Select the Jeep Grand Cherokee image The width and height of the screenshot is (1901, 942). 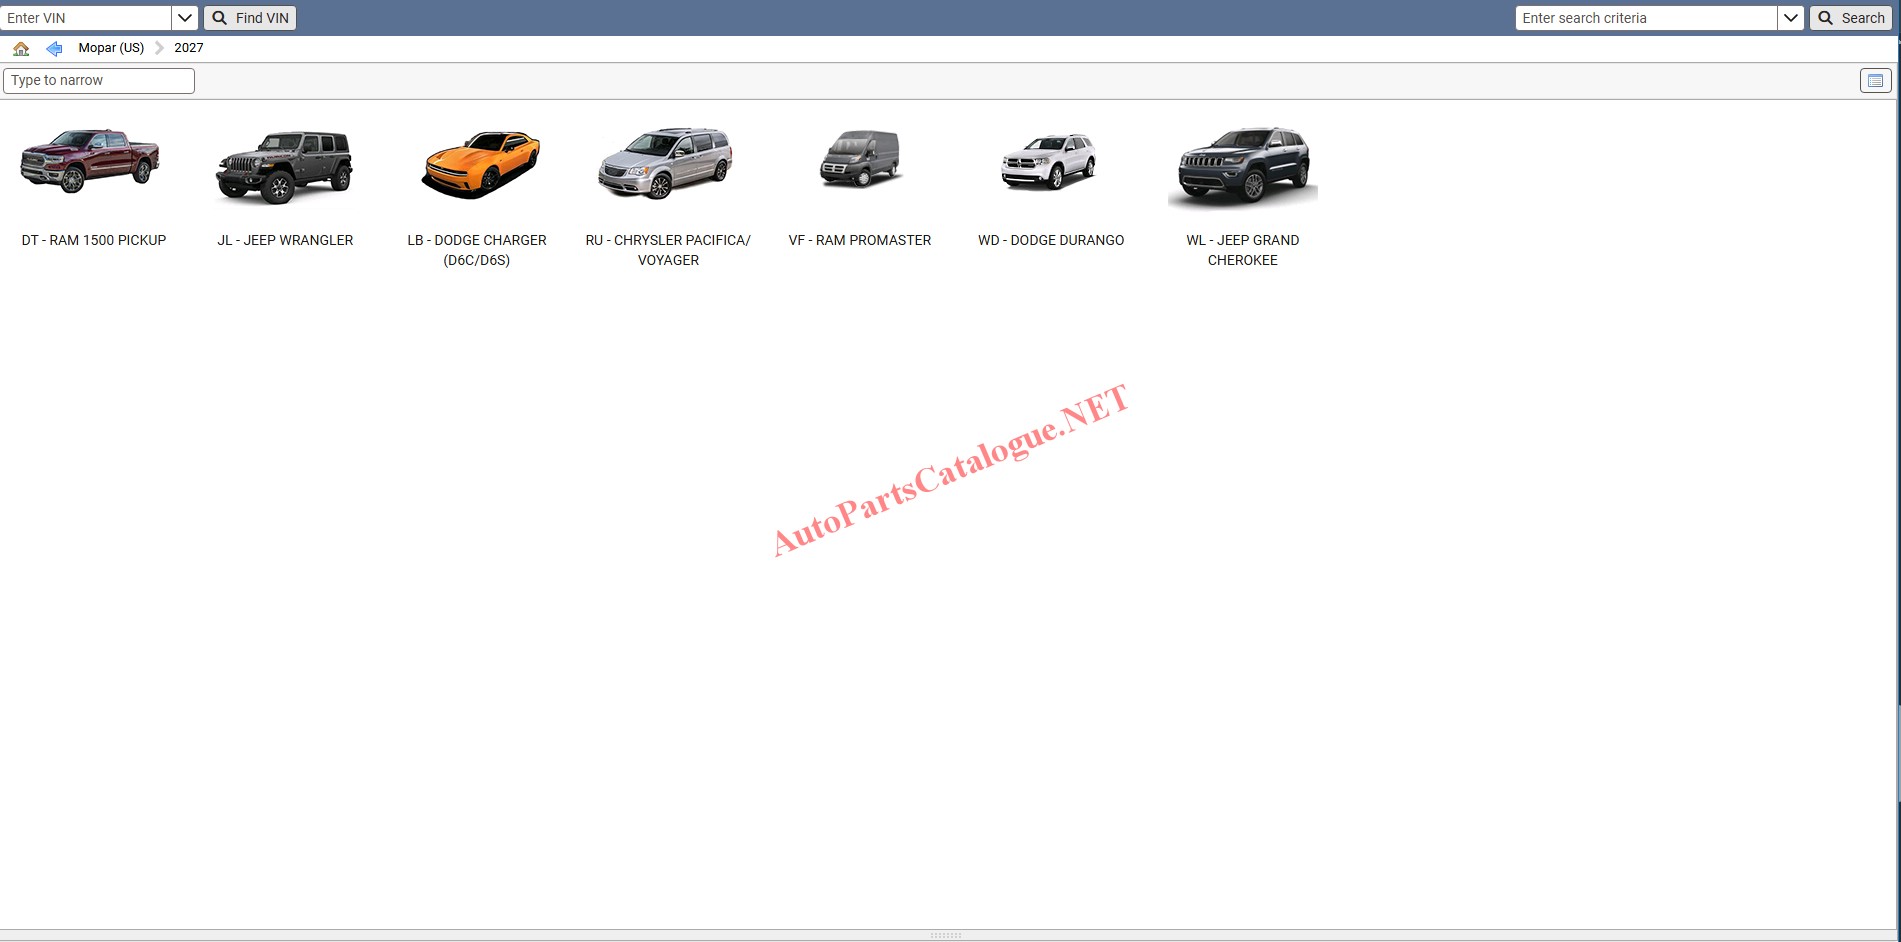point(1243,166)
